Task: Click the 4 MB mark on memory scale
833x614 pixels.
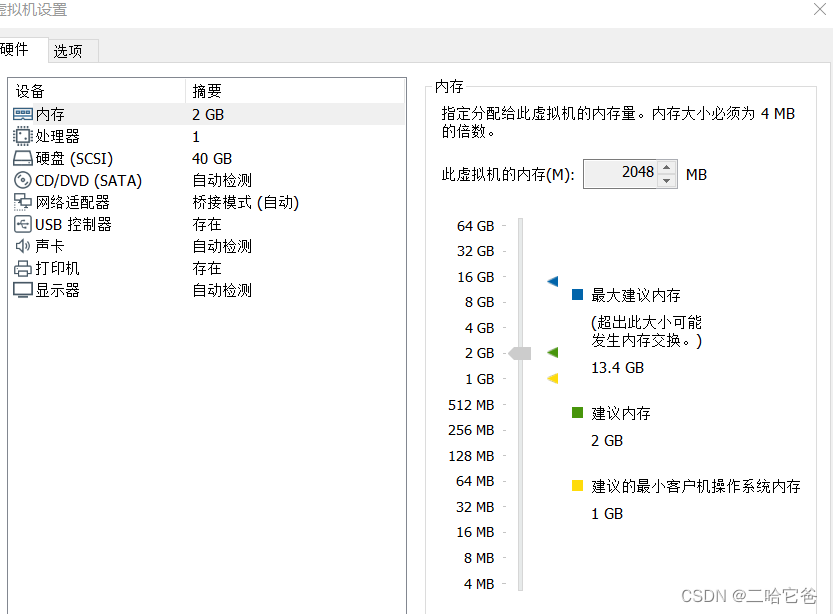Action: 479,584
